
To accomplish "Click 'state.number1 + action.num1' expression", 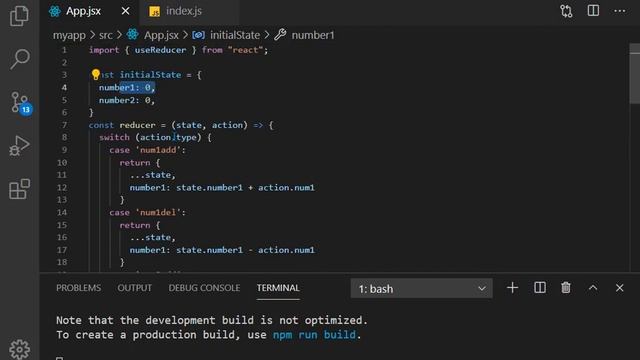I will pos(245,187).
